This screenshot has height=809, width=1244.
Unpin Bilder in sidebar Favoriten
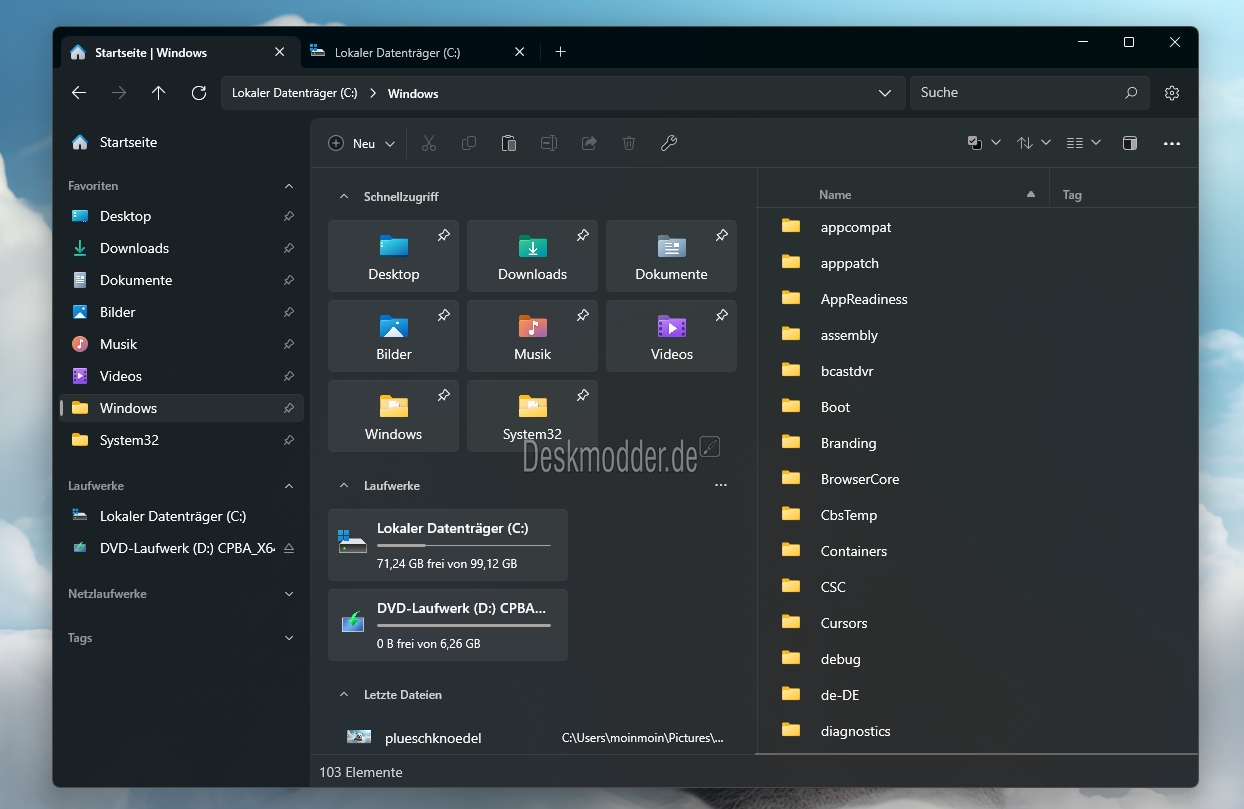[x=288, y=312]
